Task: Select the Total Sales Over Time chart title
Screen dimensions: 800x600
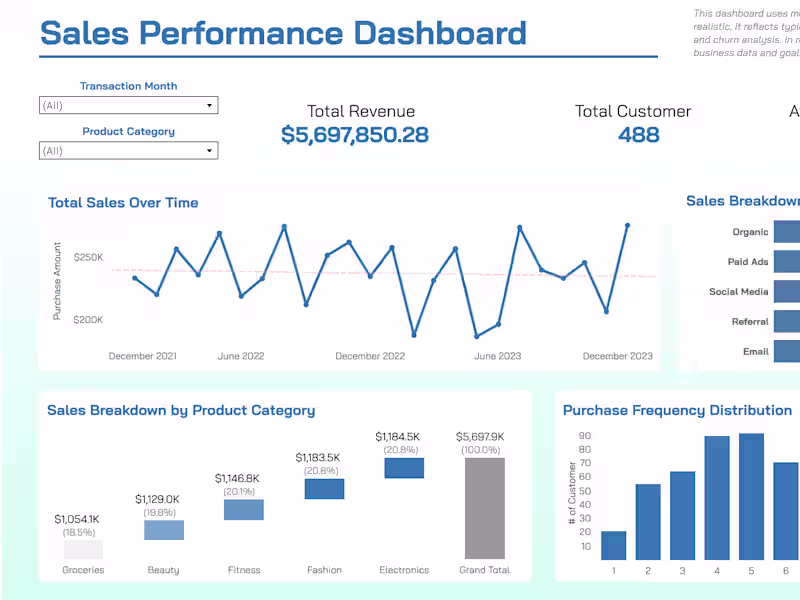Action: click(123, 202)
